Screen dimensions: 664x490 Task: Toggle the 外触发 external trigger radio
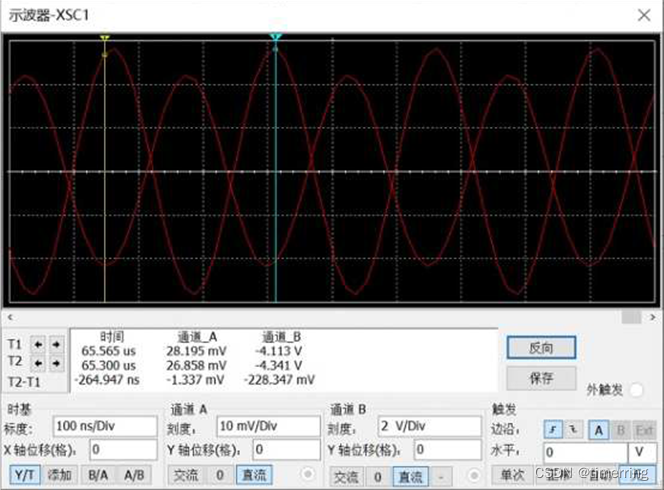tap(636, 390)
